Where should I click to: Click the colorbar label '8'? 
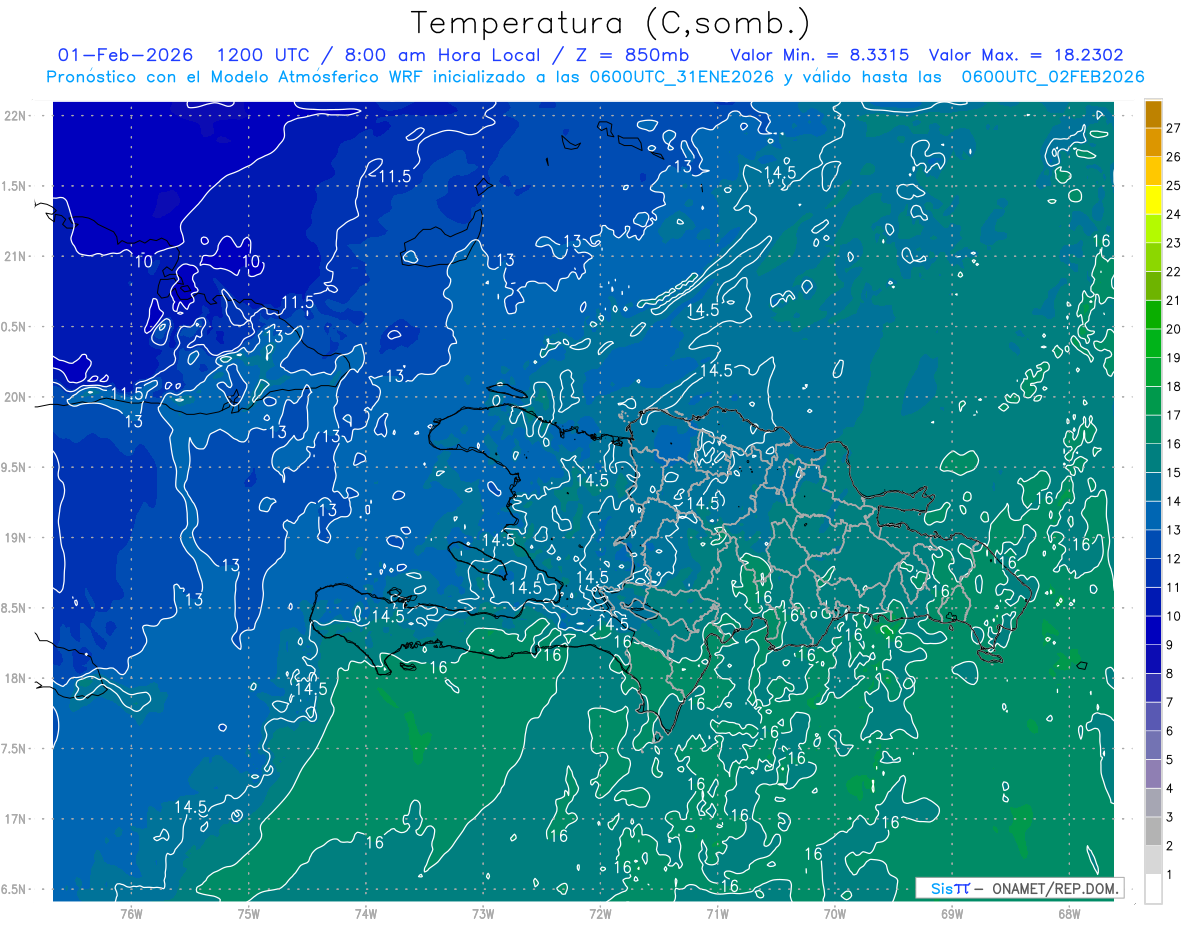pyautogui.click(x=1170, y=673)
